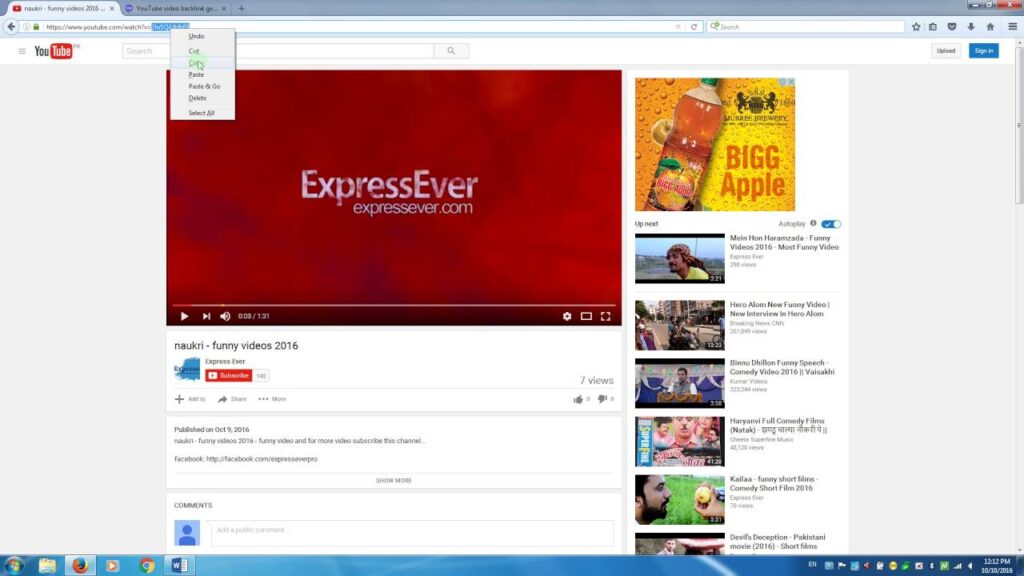The image size is (1024, 576).
Task: Enter full screen video mode
Action: 605,316
